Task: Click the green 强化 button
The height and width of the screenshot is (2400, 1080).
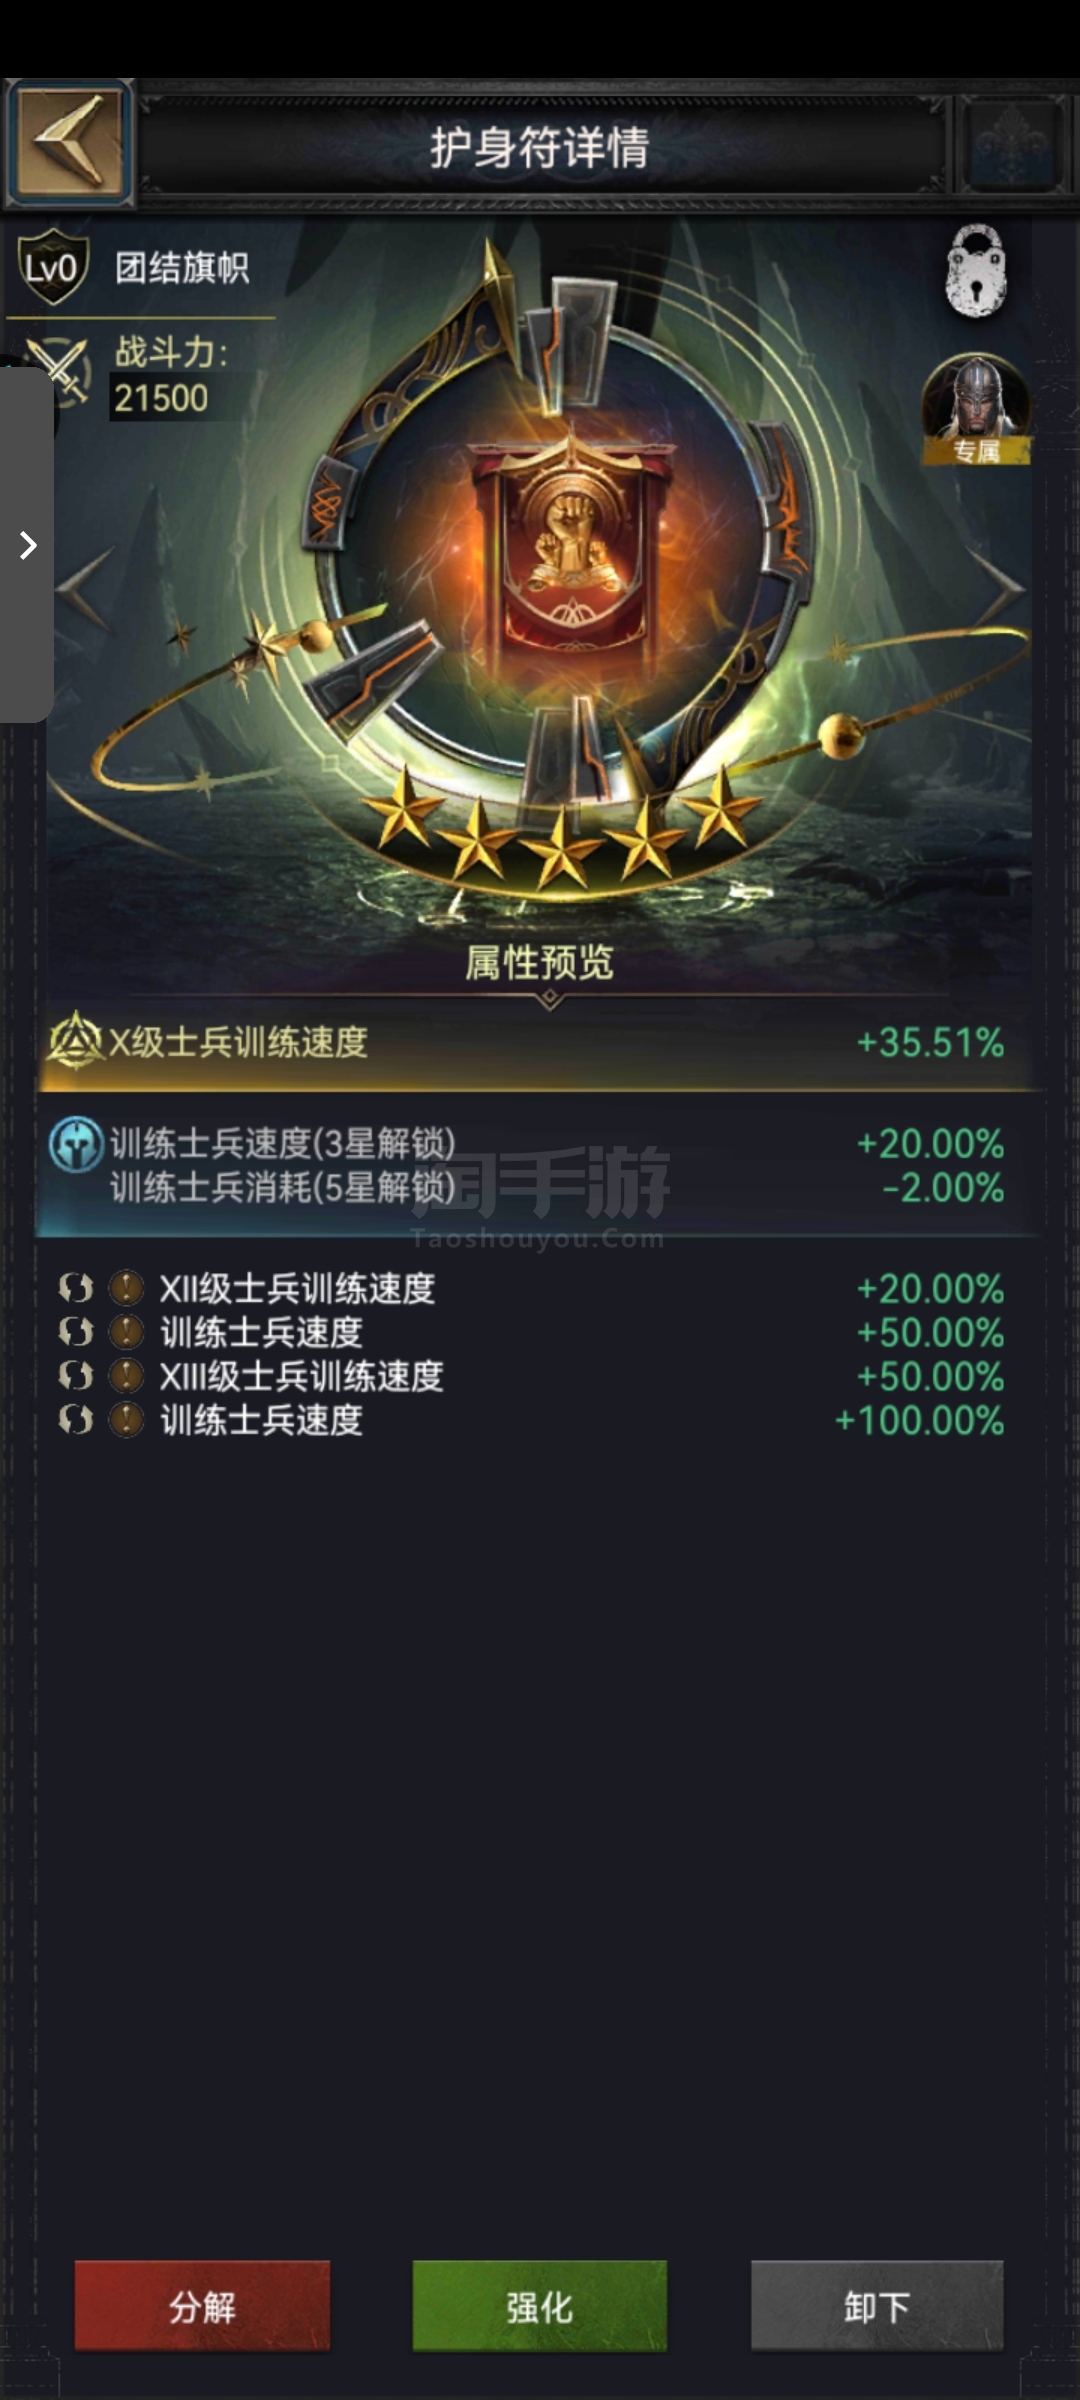Action: 540,2306
